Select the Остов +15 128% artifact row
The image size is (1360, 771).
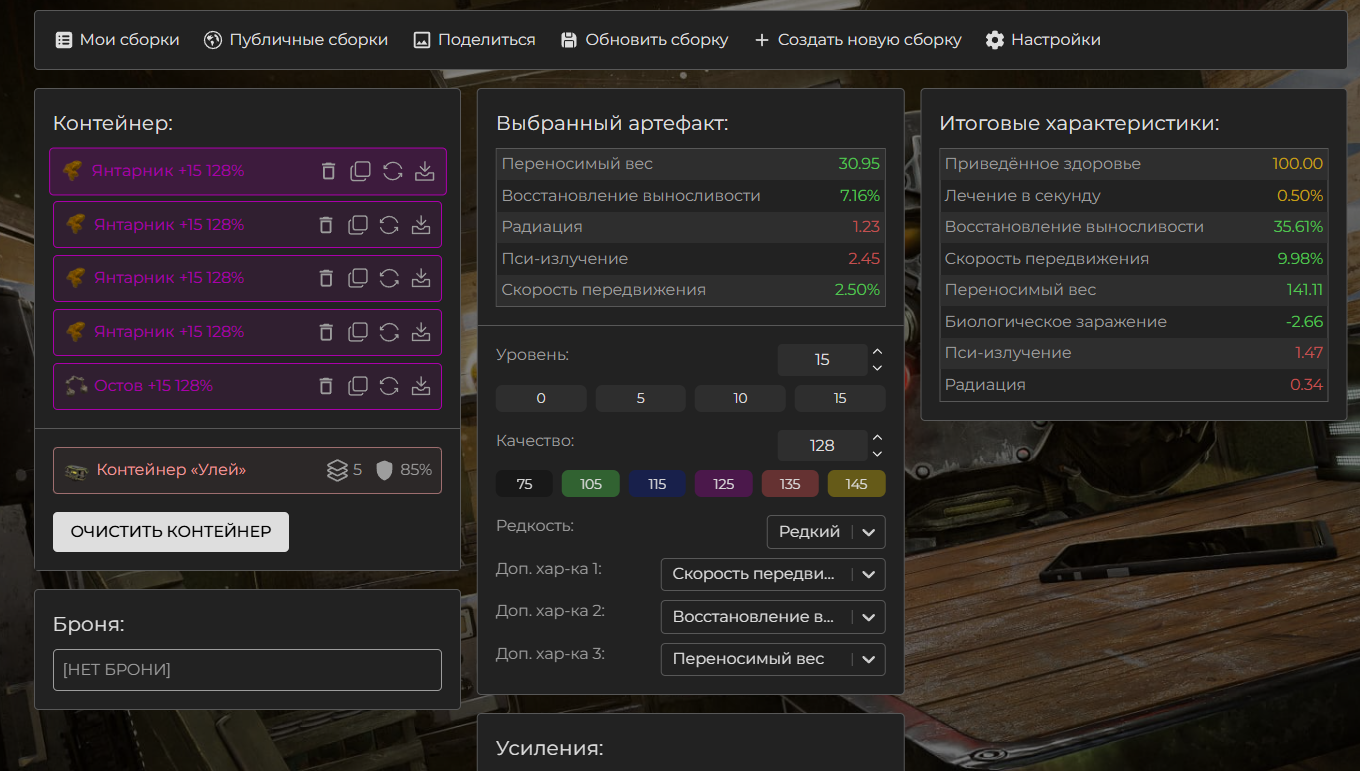click(x=247, y=386)
